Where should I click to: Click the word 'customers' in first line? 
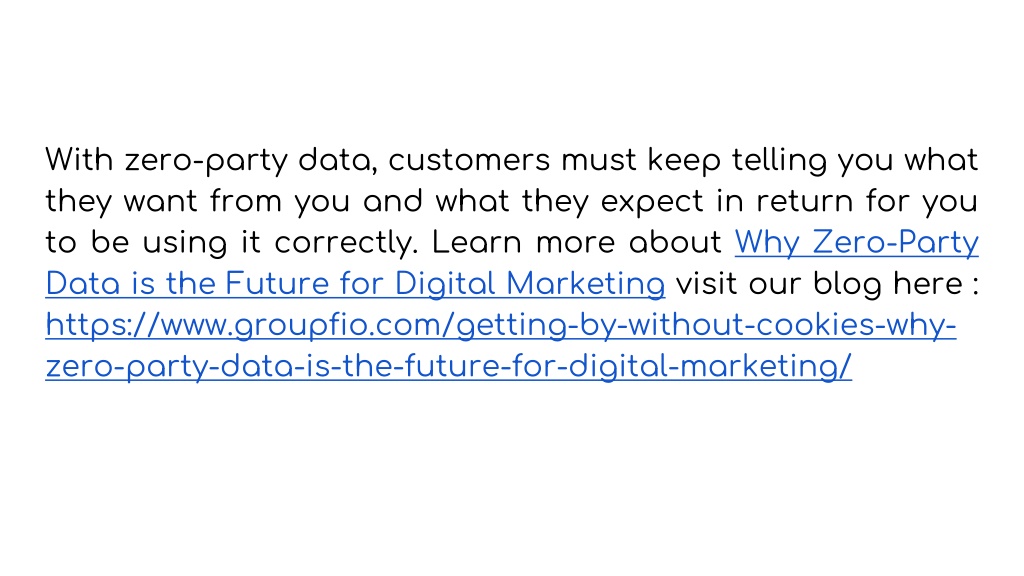470,161
